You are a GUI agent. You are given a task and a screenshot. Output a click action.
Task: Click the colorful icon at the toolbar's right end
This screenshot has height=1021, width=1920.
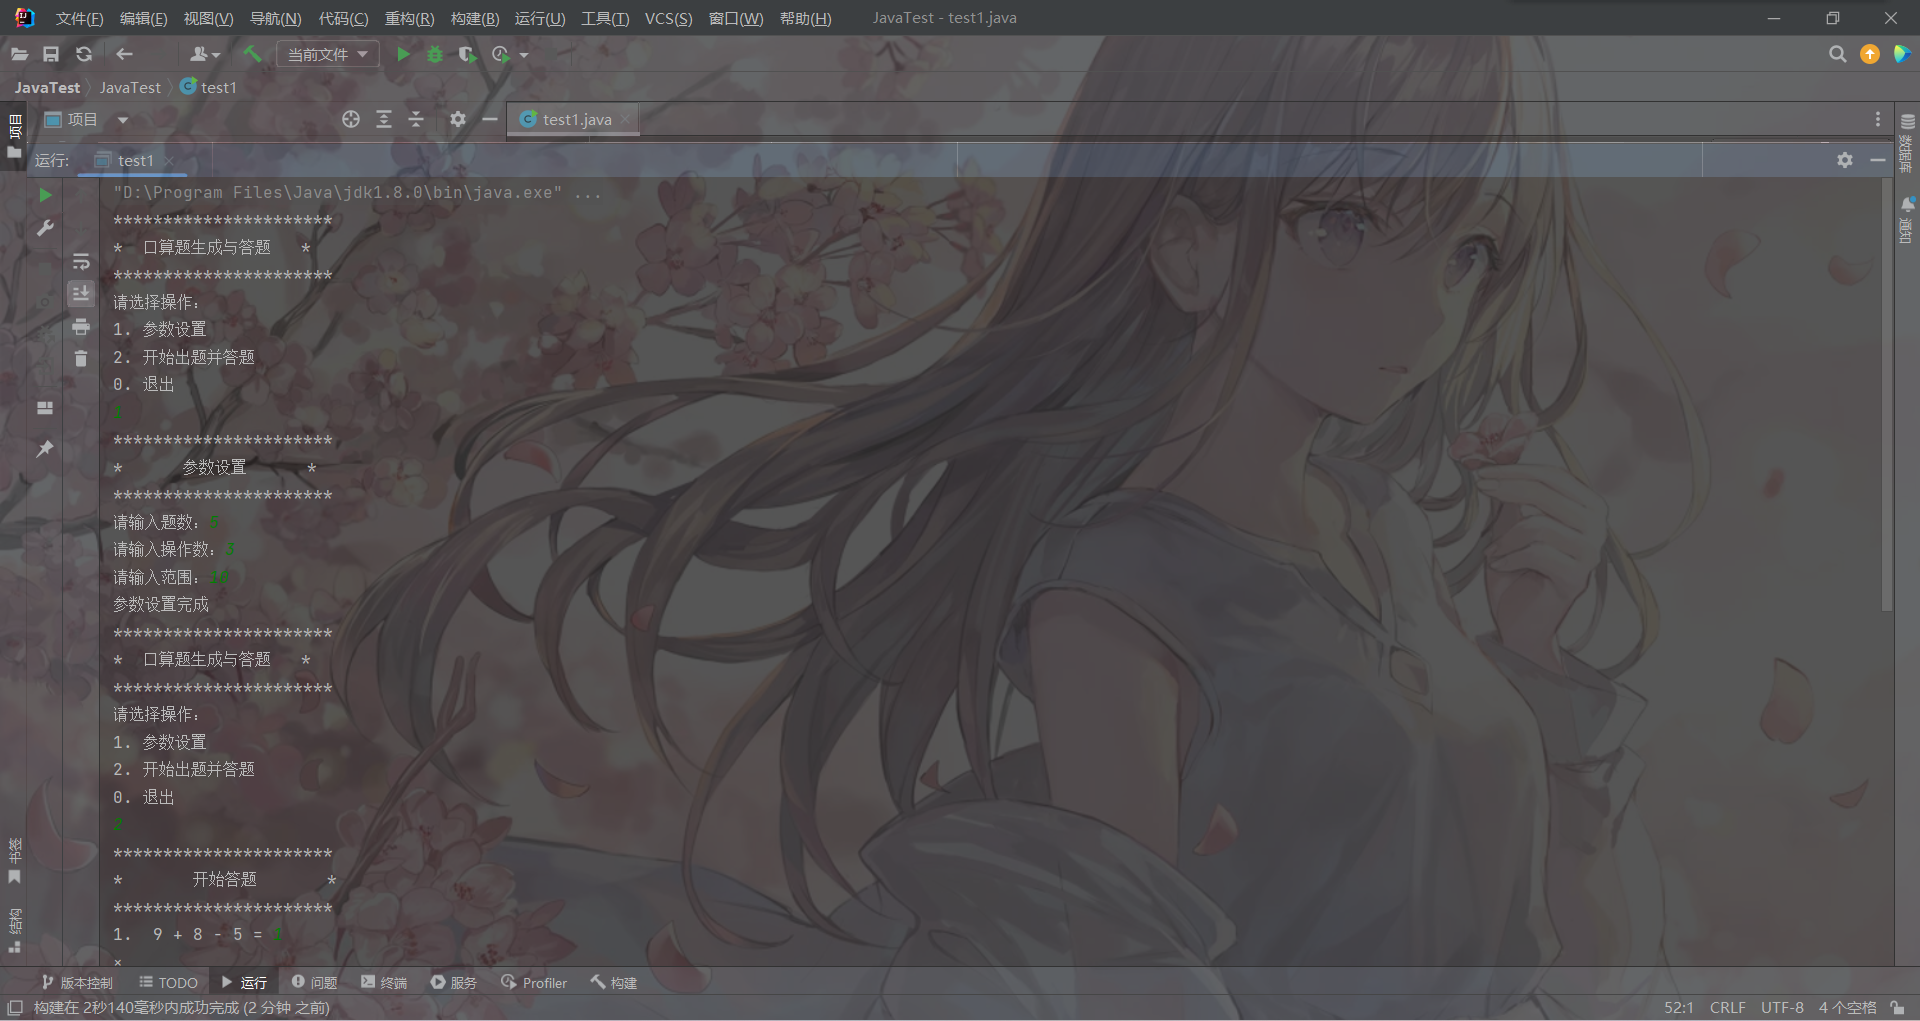click(1902, 54)
